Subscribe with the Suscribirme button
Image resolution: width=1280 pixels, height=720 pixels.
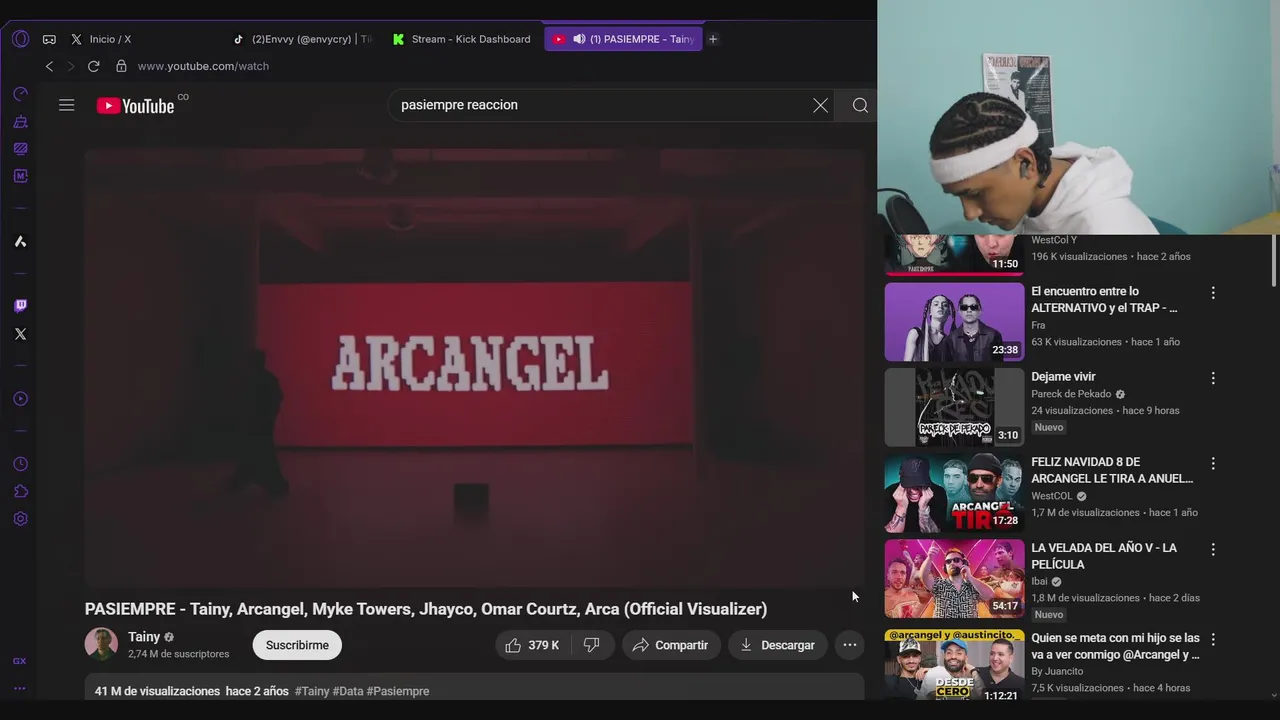tap(297, 645)
